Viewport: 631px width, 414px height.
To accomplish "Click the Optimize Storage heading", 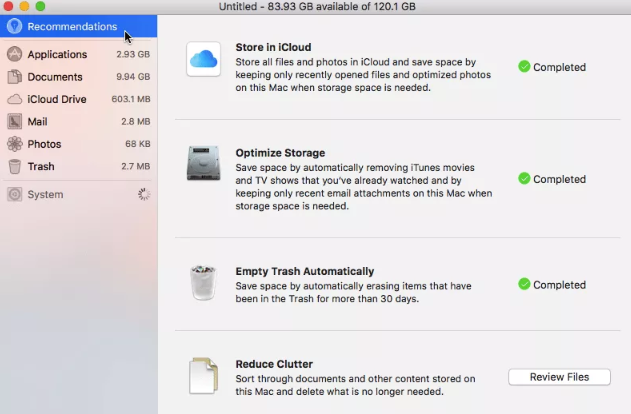I will click(280, 153).
